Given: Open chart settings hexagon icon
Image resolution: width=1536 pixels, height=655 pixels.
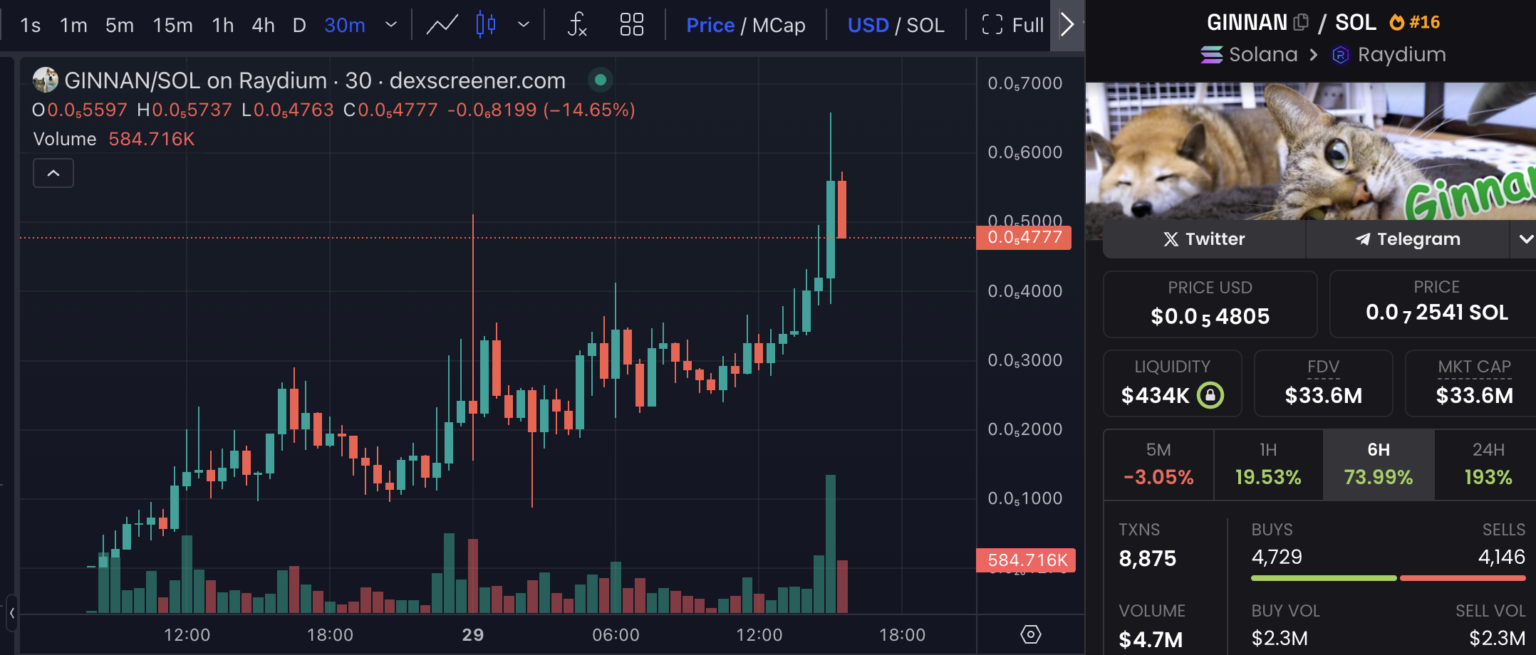Looking at the screenshot, I should 1031,634.
